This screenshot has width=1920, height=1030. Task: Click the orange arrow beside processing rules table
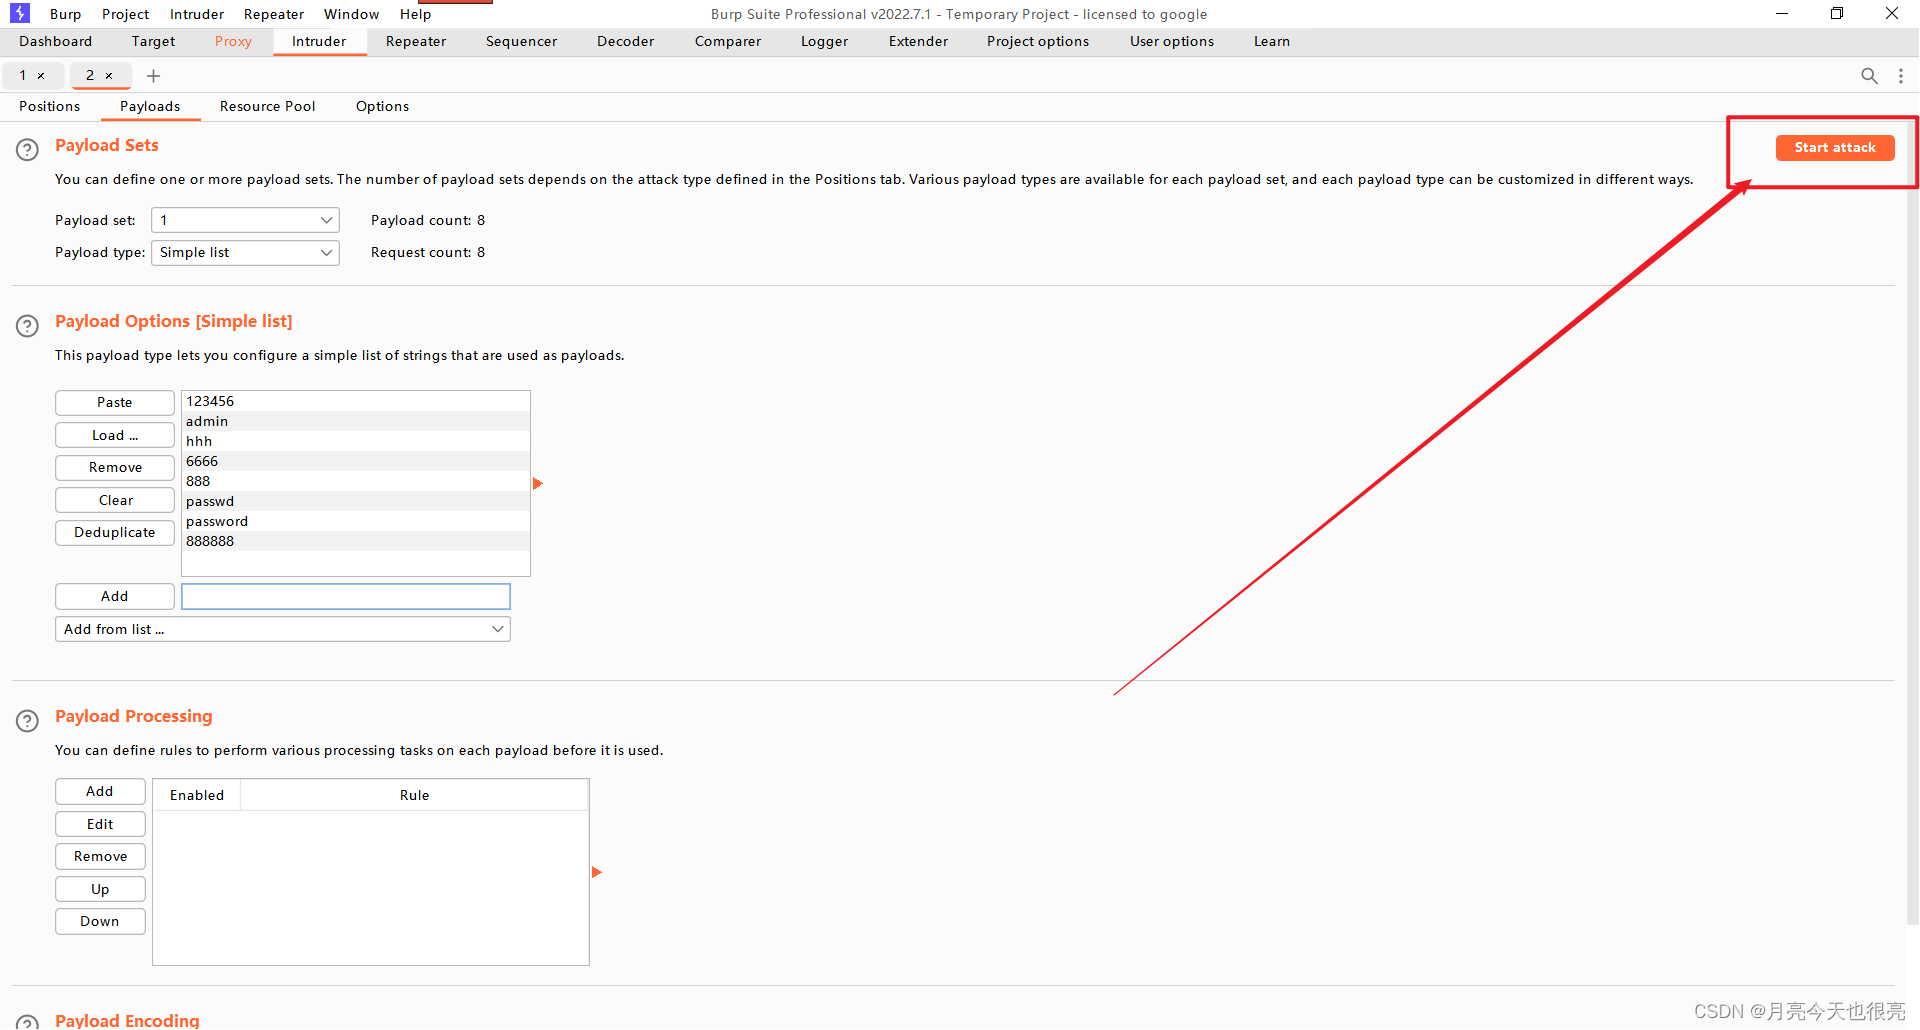pos(597,872)
